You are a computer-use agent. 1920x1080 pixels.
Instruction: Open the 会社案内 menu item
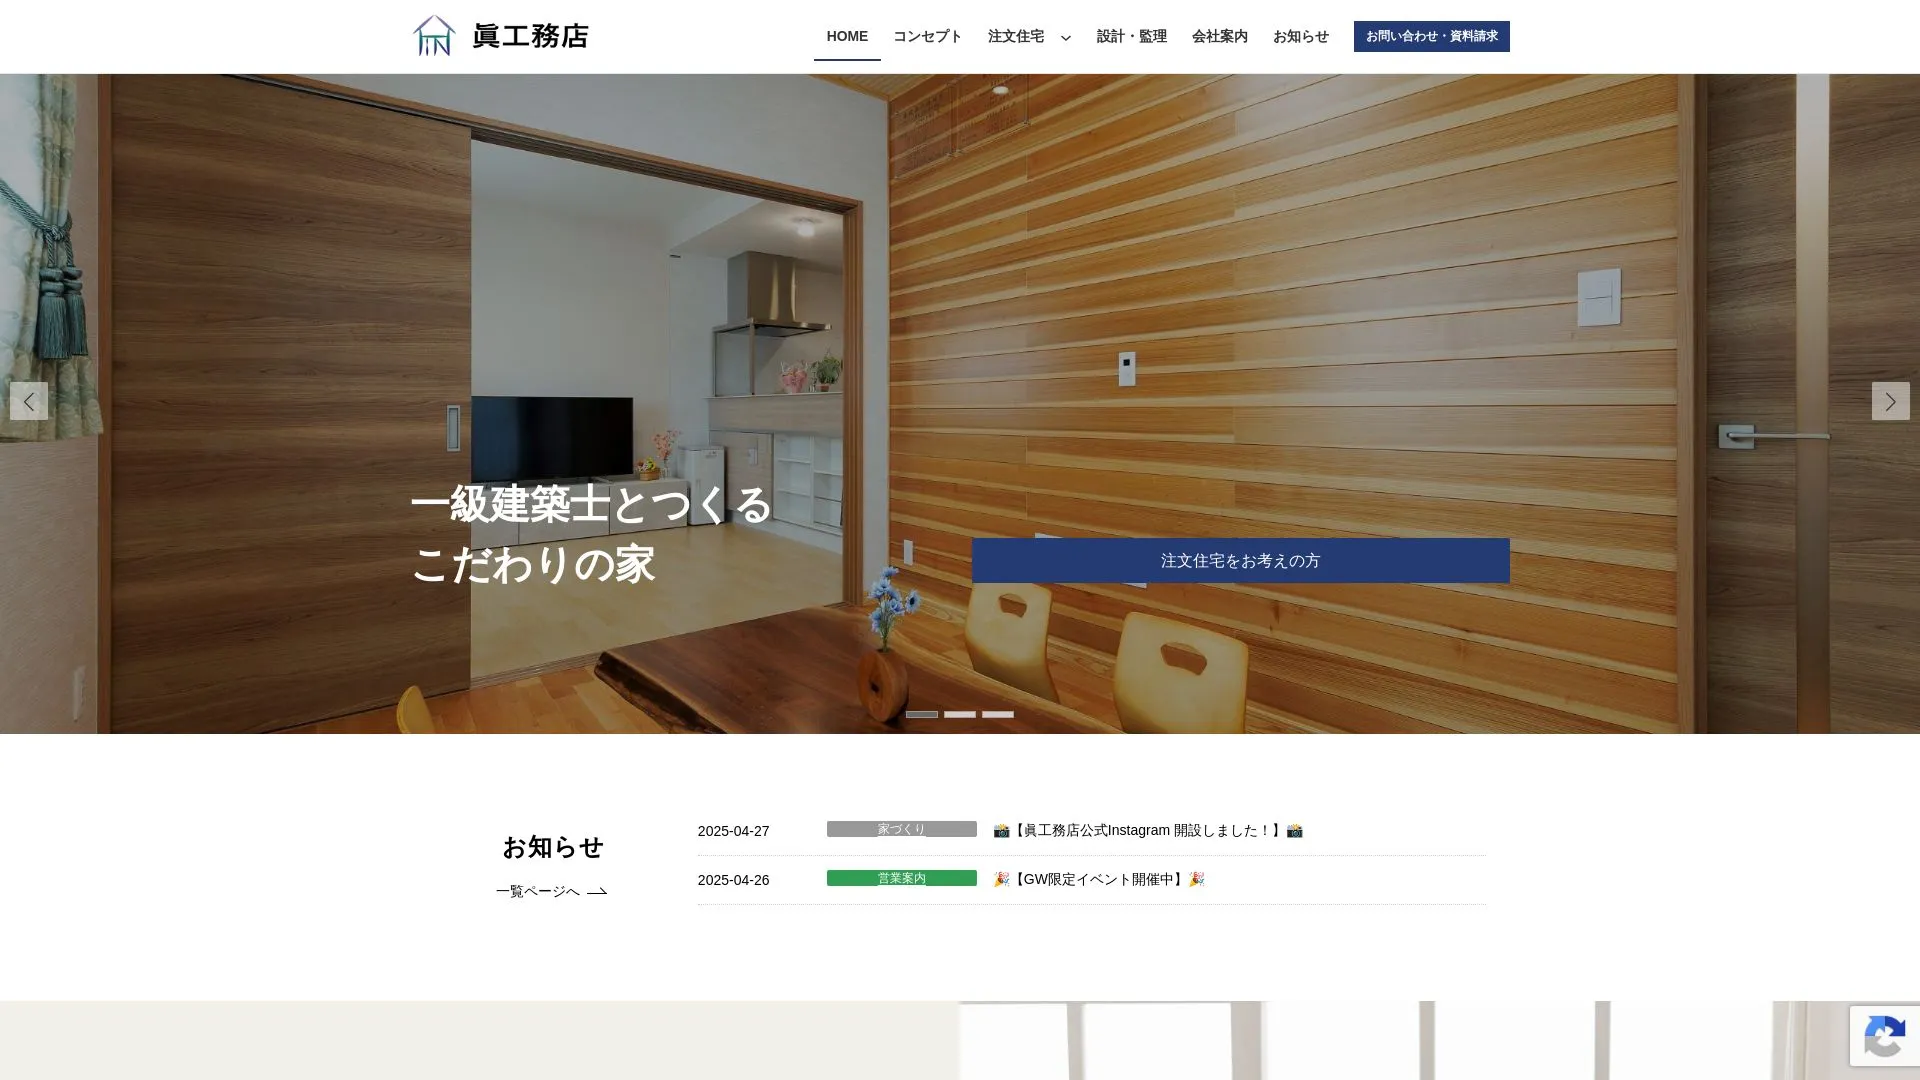point(1219,36)
